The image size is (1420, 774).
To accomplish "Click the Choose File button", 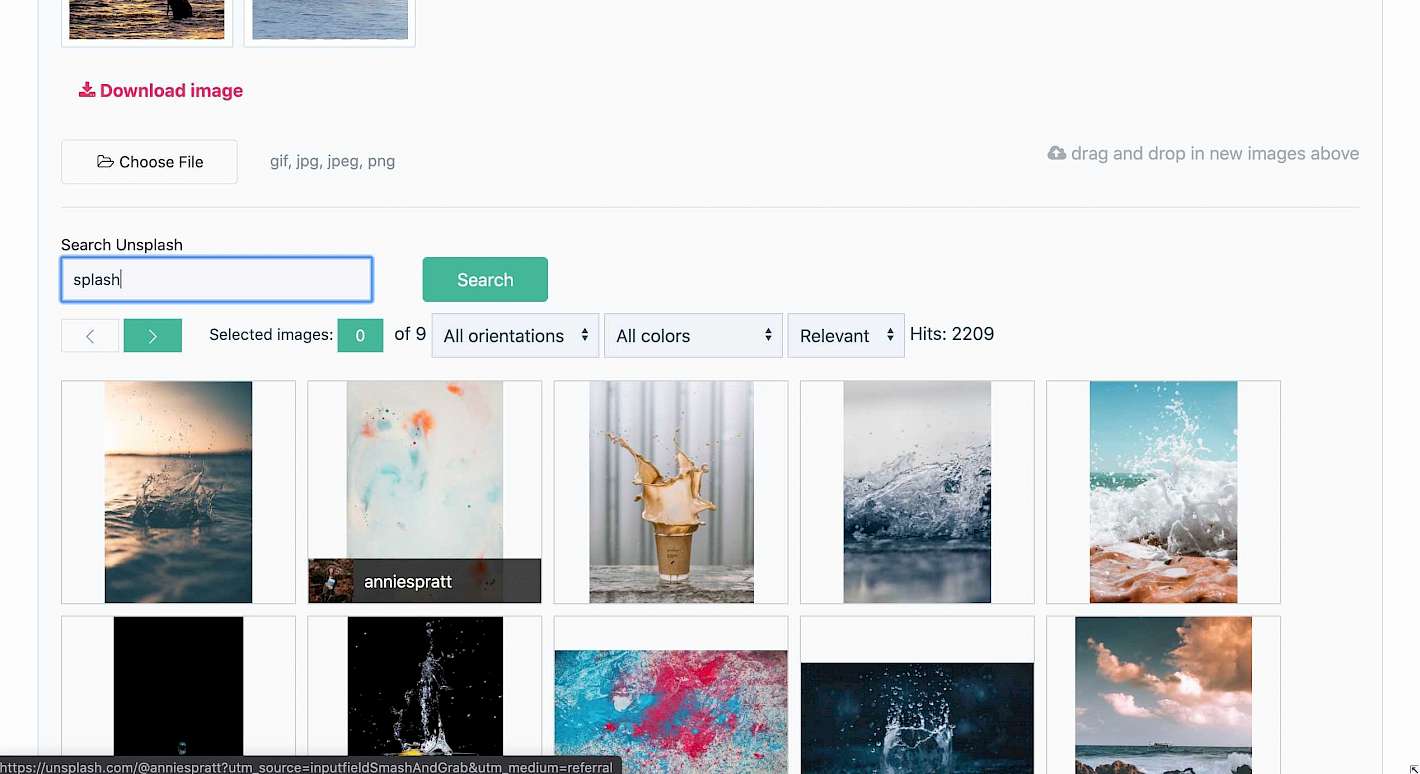I will [x=149, y=162].
